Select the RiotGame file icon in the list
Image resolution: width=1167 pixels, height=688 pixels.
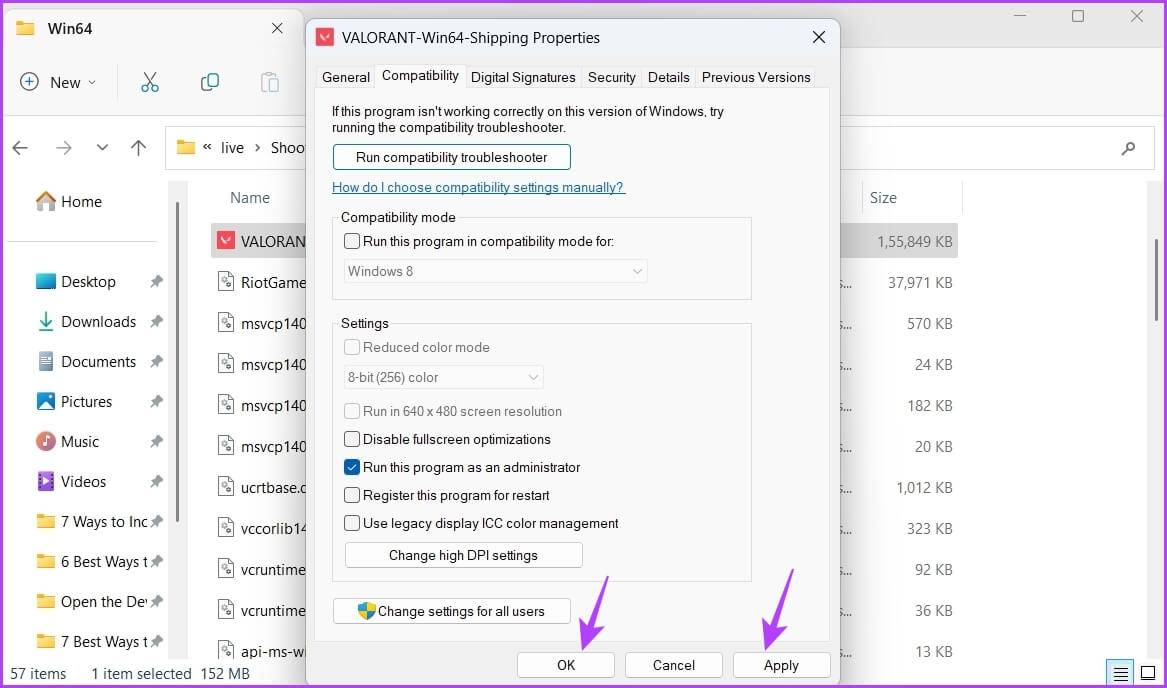click(226, 281)
